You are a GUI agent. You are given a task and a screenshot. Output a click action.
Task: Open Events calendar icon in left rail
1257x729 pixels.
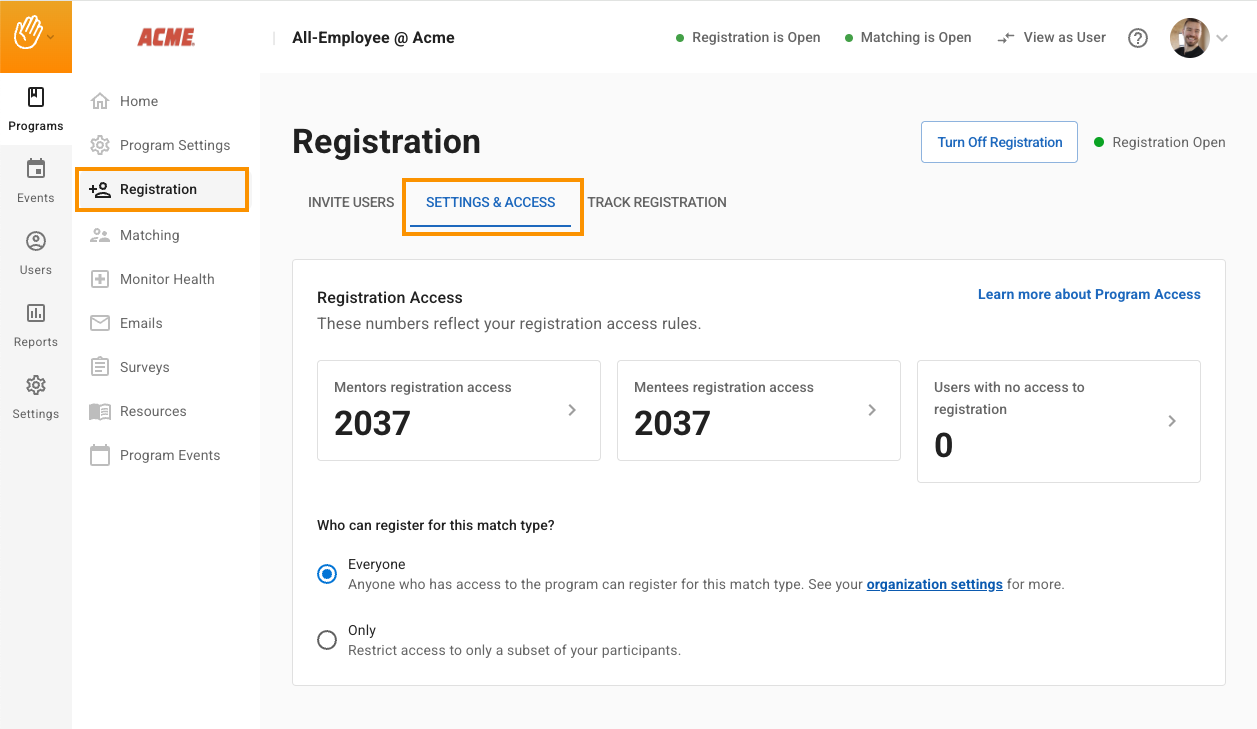pyautogui.click(x=36, y=169)
